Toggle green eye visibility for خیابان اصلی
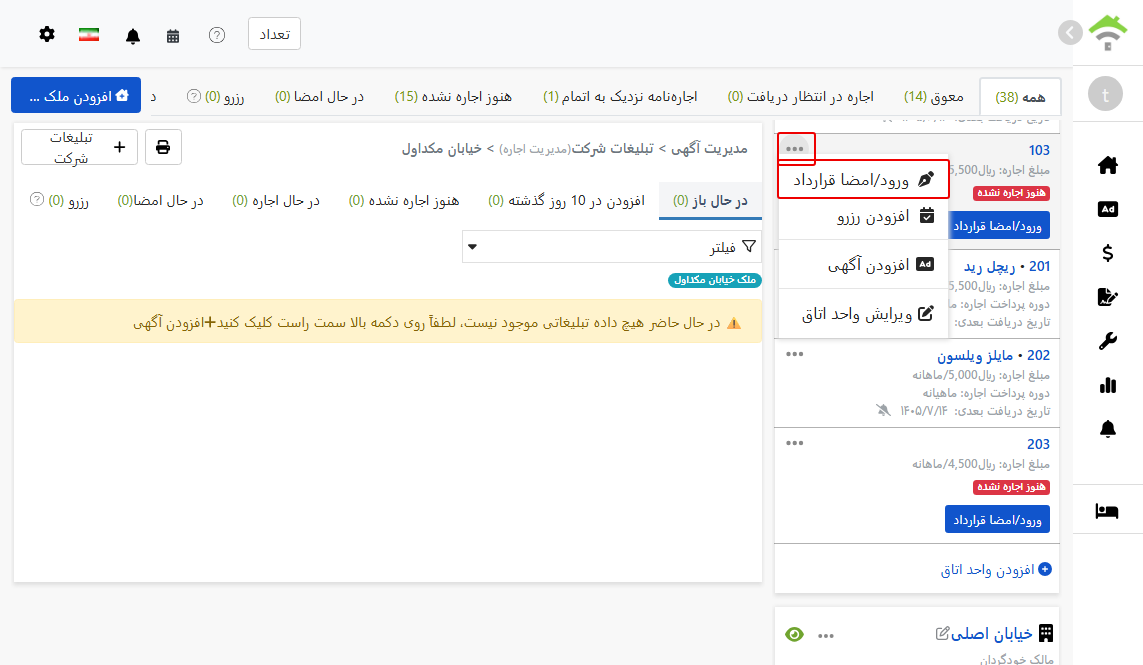 (795, 635)
